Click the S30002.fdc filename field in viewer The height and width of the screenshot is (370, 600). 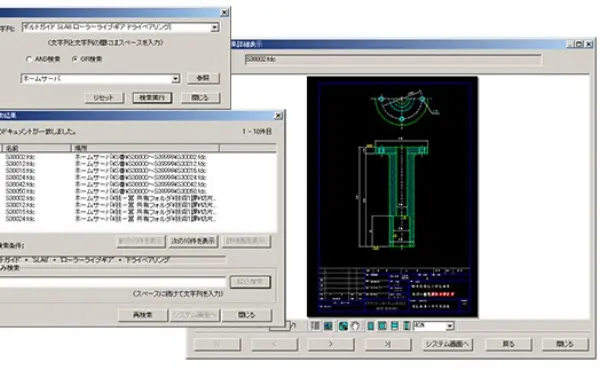coord(393,59)
